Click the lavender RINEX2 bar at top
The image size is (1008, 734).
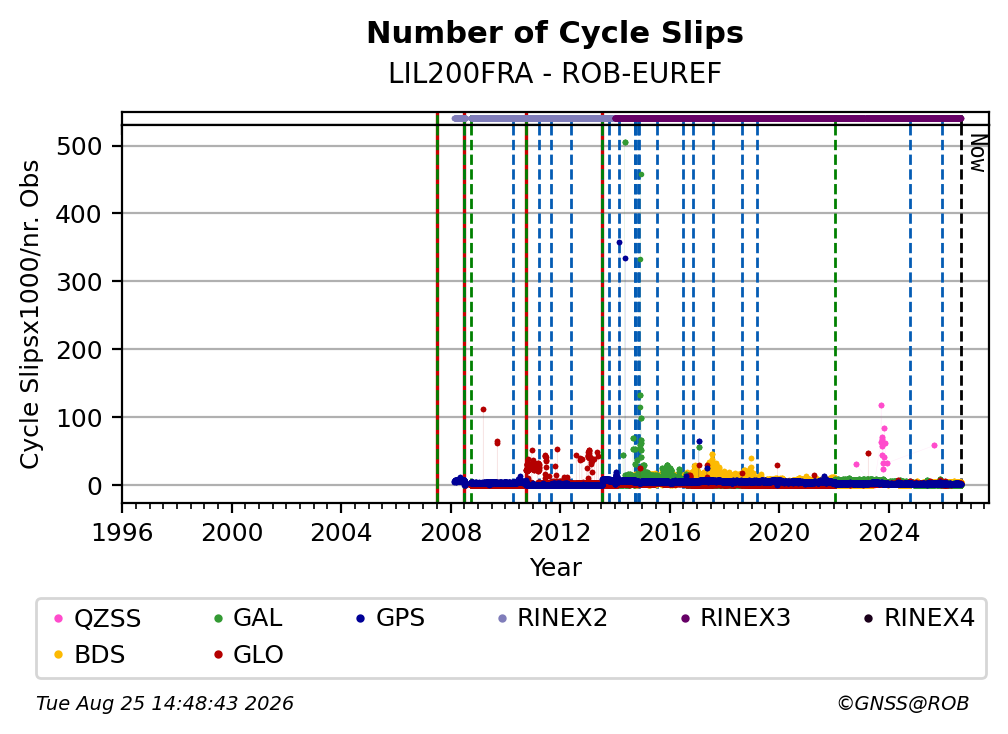[533, 118]
